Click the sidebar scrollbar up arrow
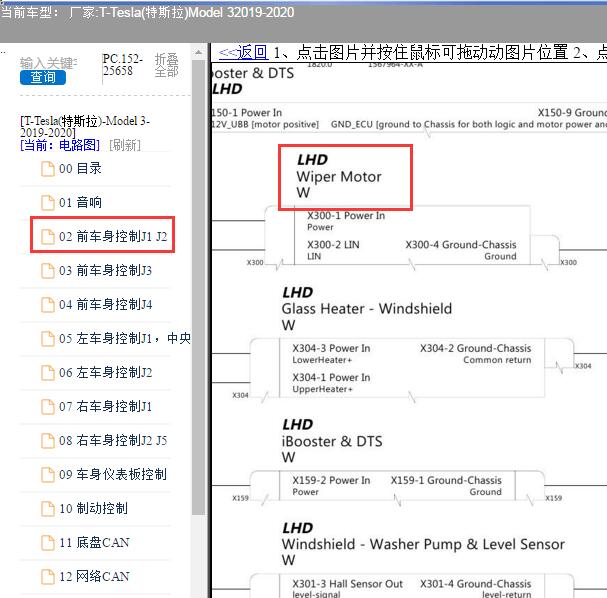Viewport: 607px width, 598px height. click(199, 52)
